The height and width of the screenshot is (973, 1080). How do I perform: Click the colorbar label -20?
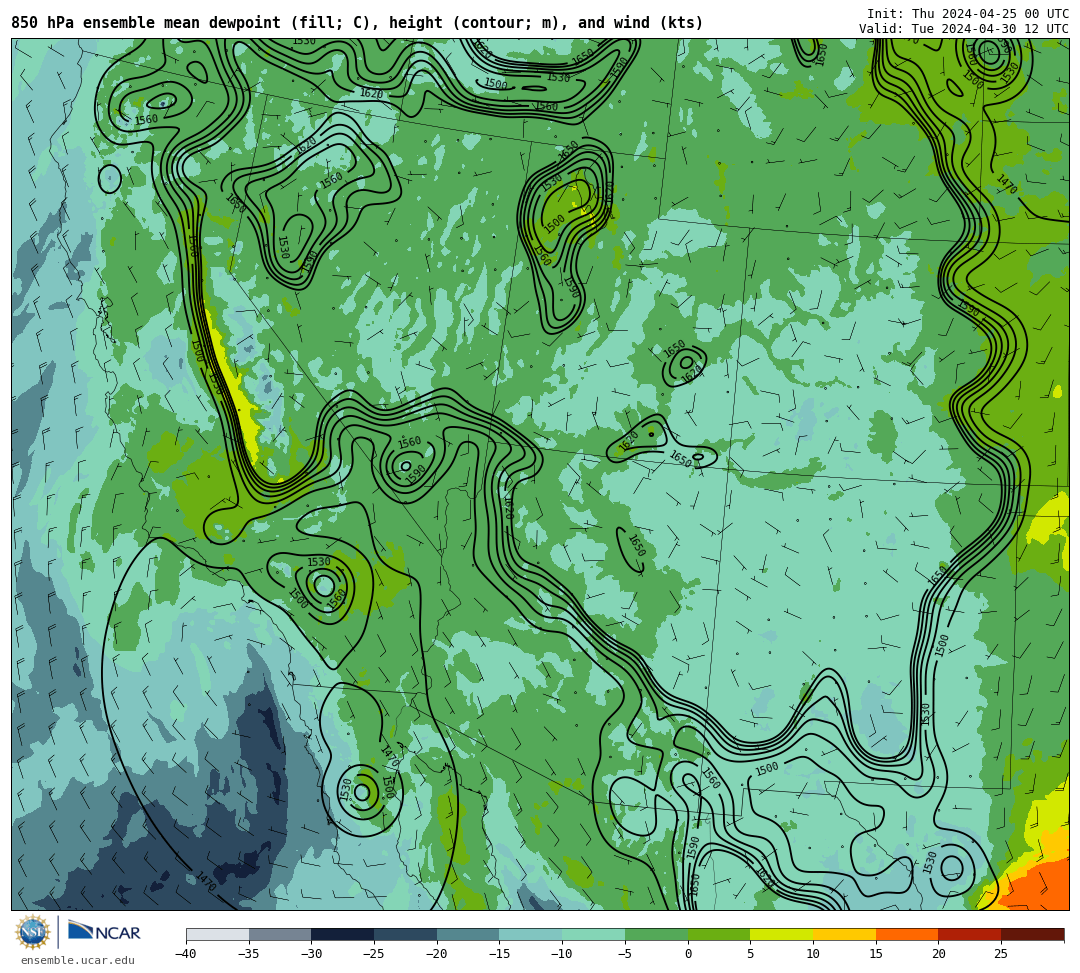point(436,954)
